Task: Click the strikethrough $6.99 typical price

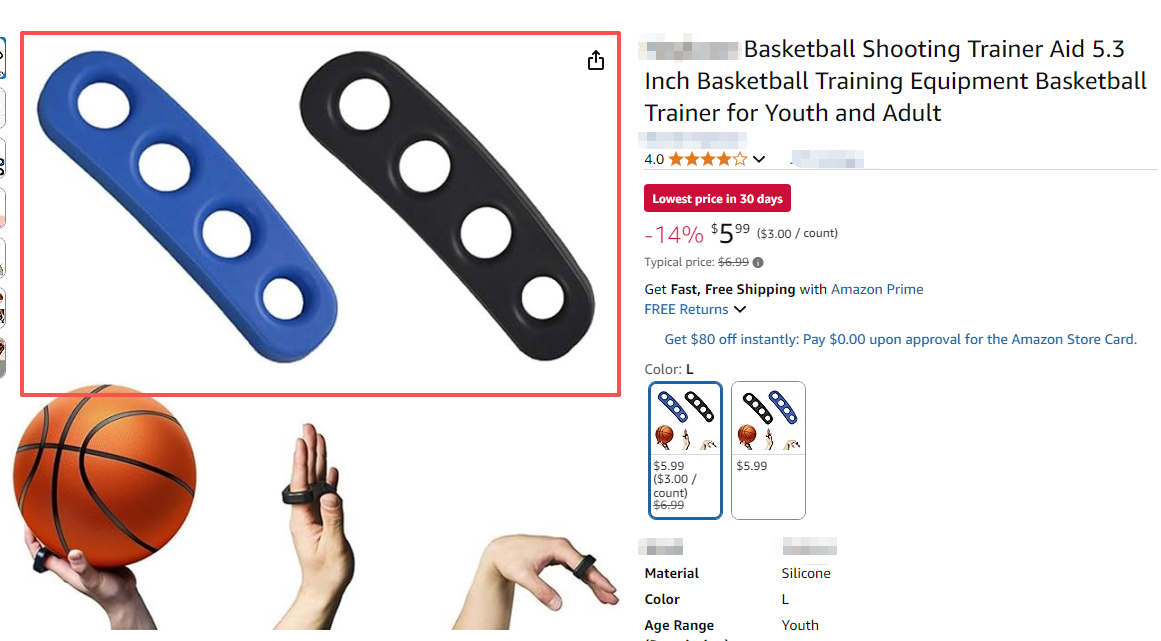Action: 733,262
